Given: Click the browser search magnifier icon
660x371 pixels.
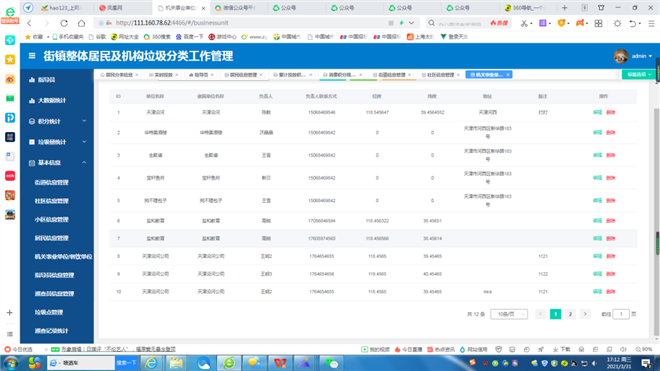Looking at the screenshot, I should [431, 23].
